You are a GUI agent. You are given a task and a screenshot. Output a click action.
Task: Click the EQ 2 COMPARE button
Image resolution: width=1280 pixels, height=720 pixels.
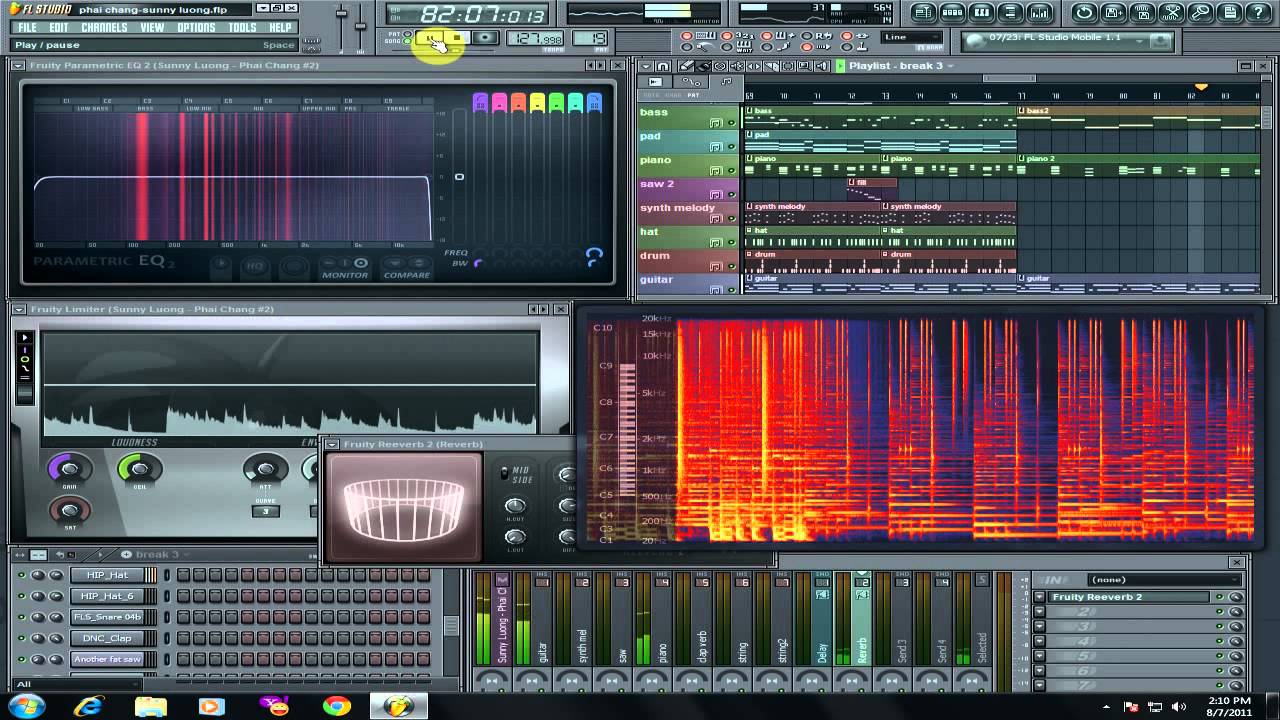click(407, 268)
